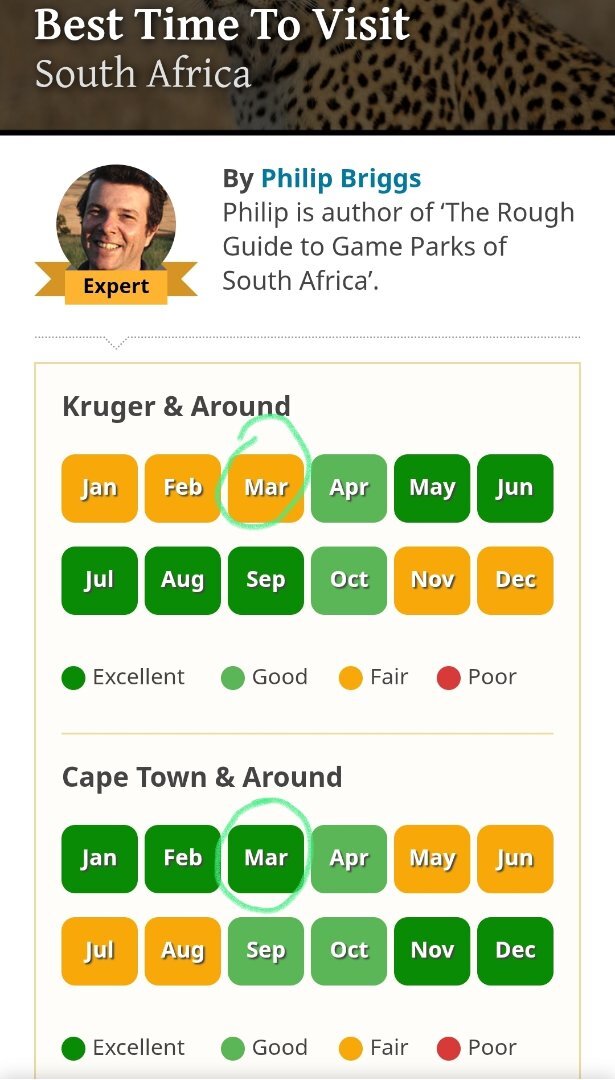Choose Dec under Kruger & Around
This screenshot has height=1080, width=615.
[515, 580]
